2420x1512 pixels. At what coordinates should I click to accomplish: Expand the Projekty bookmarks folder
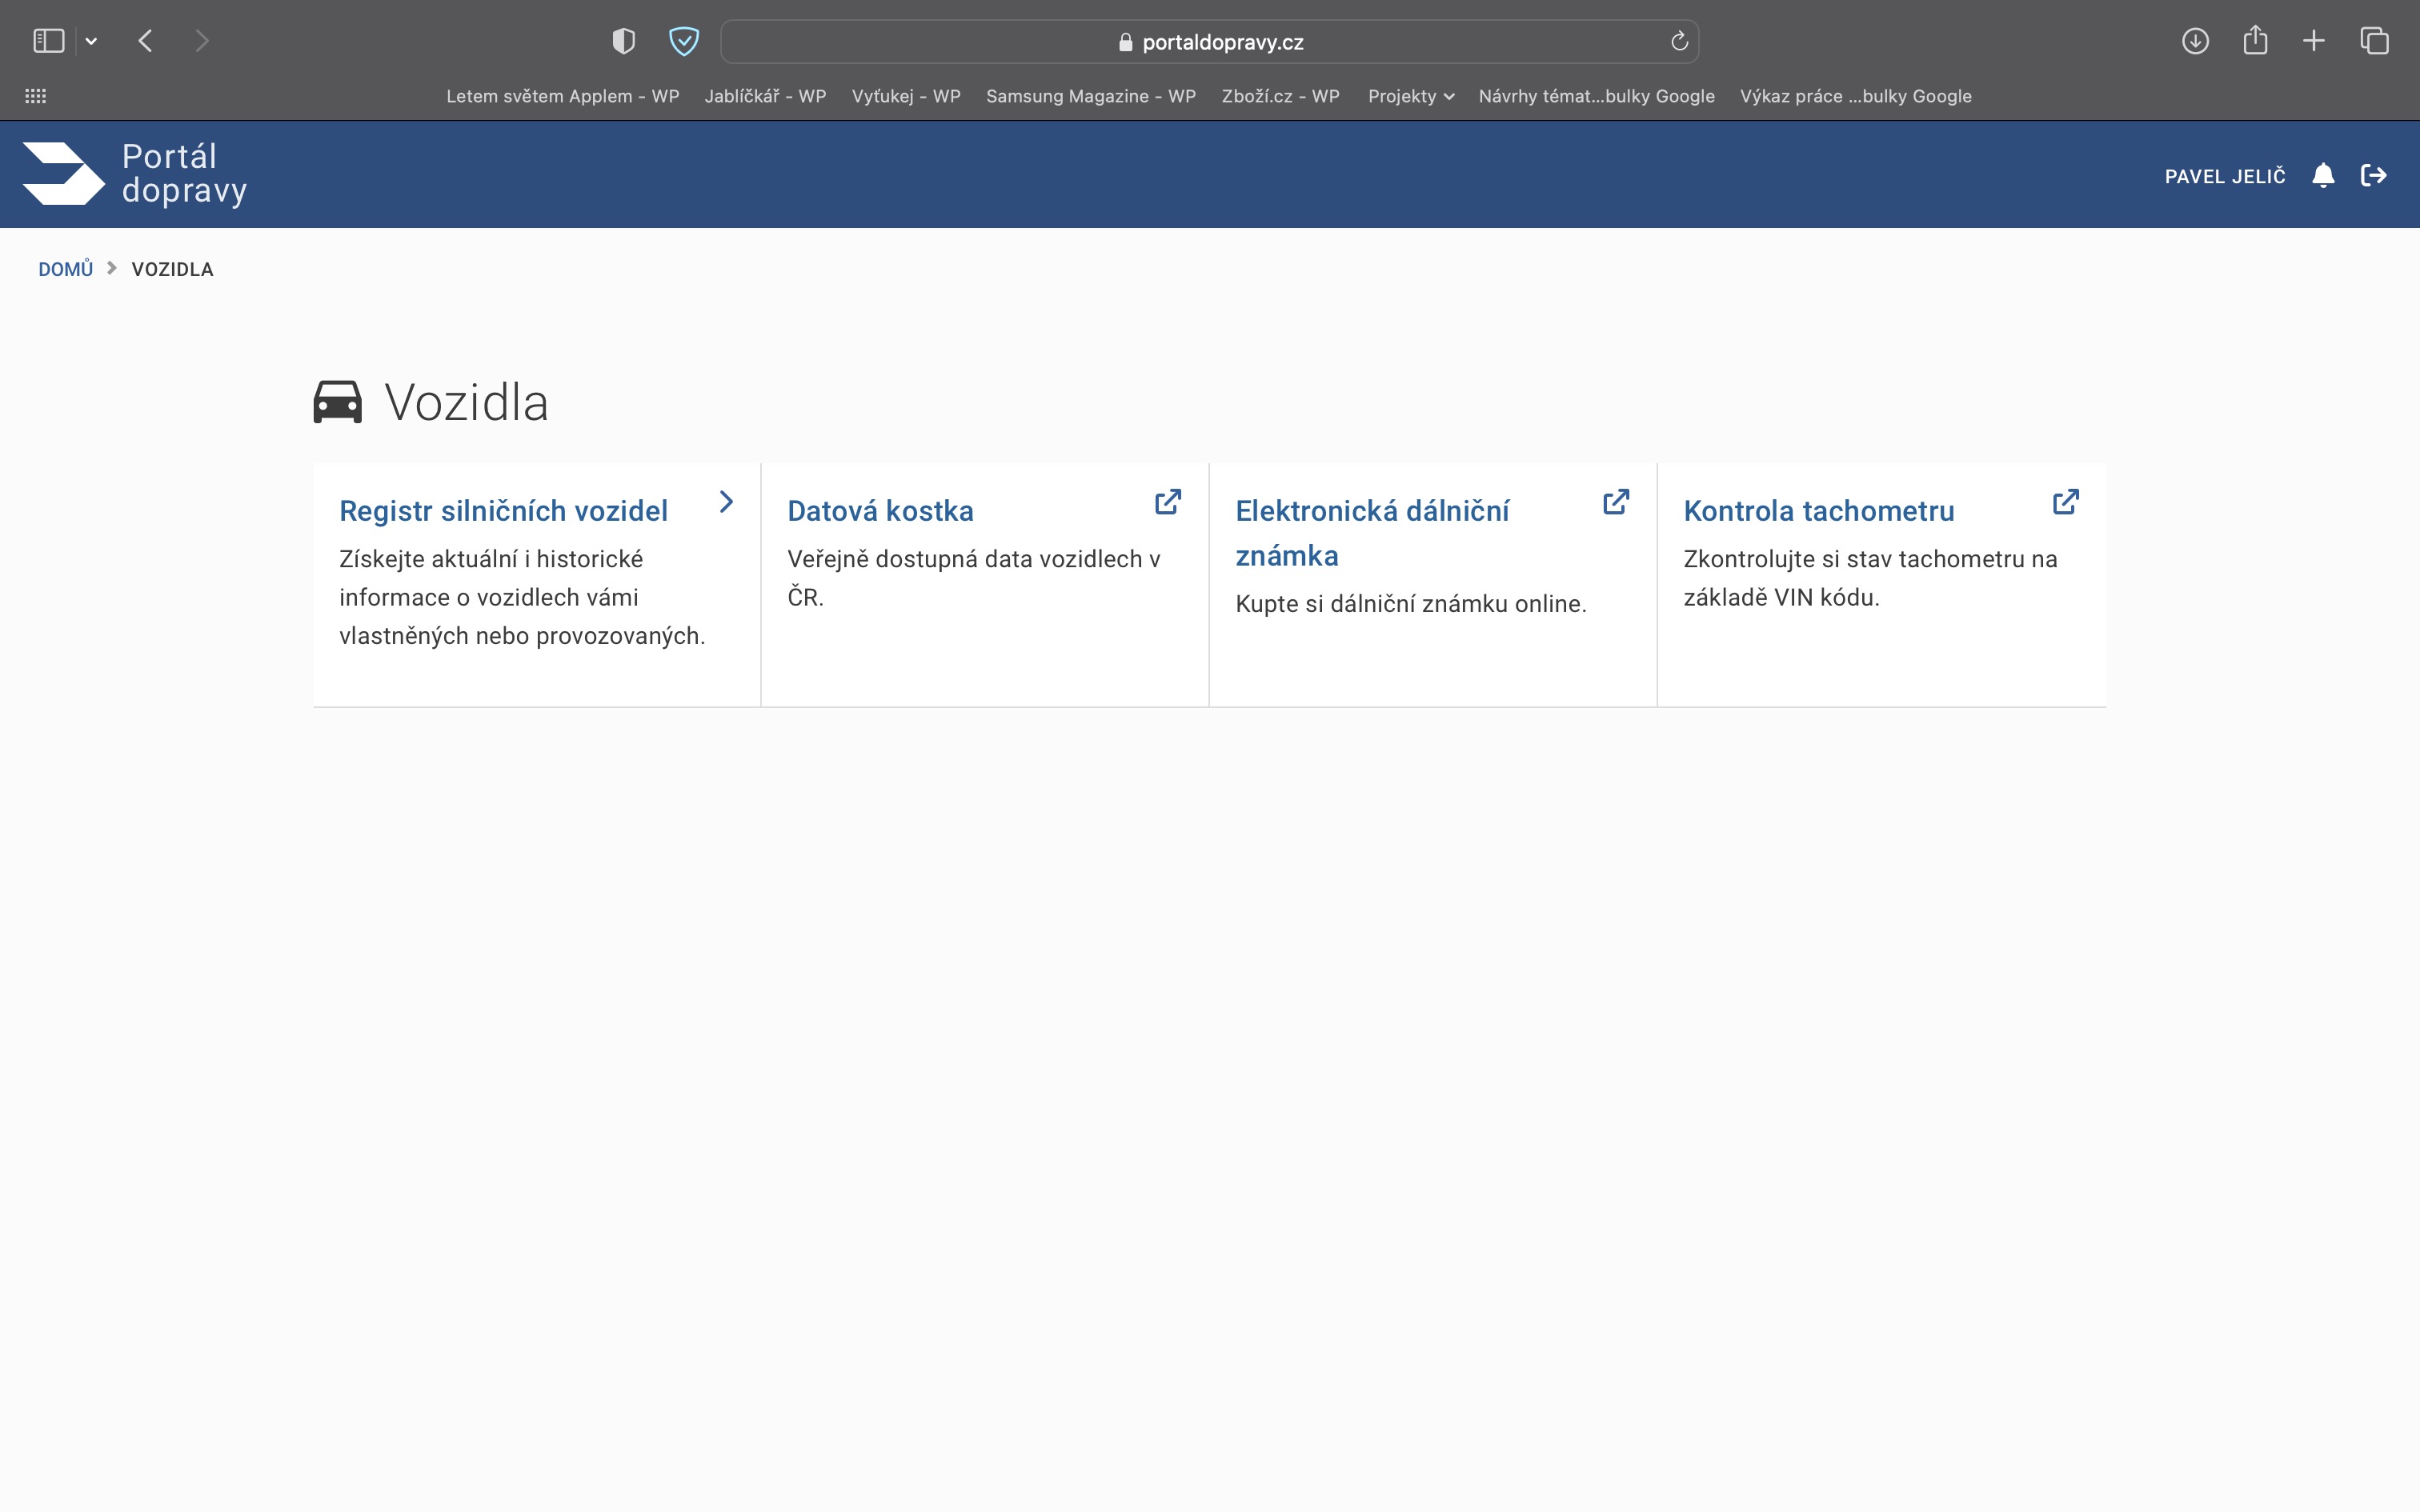pos(1410,96)
